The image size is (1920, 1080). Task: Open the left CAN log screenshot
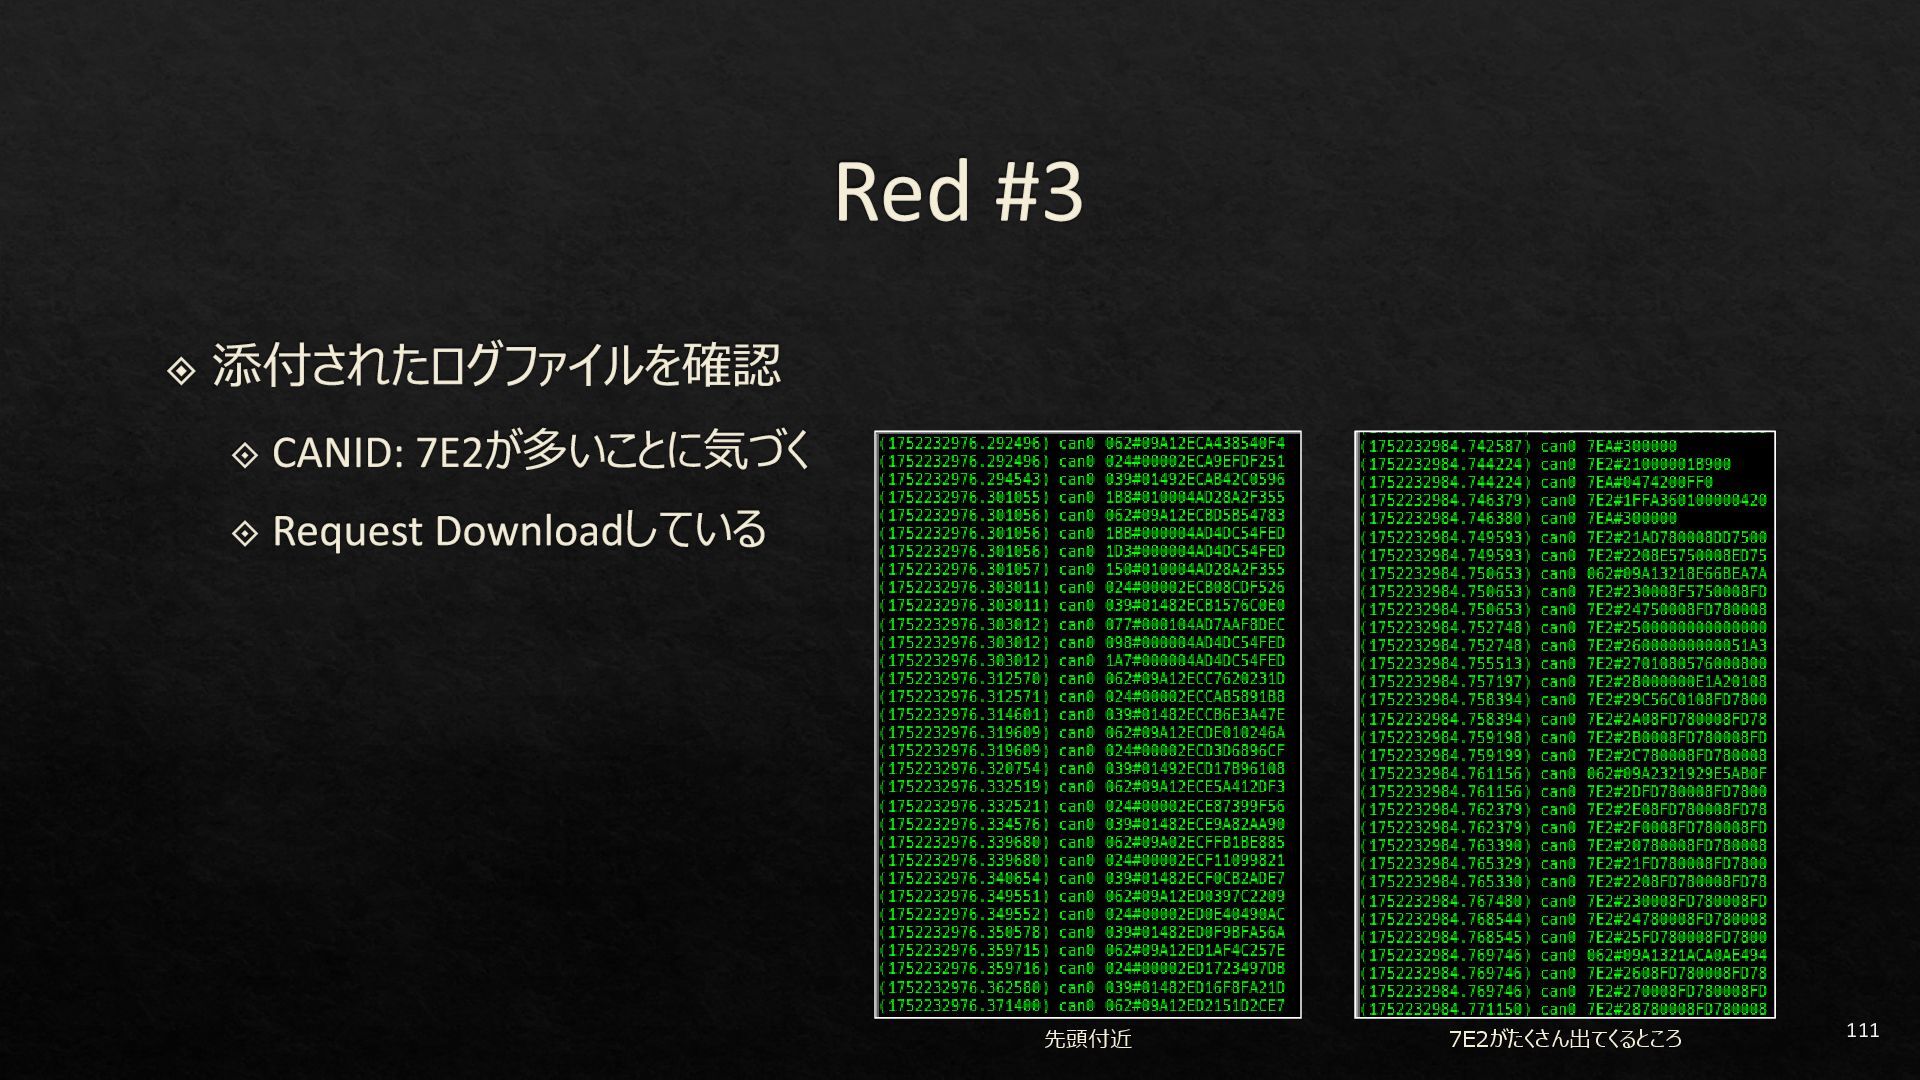1087,724
